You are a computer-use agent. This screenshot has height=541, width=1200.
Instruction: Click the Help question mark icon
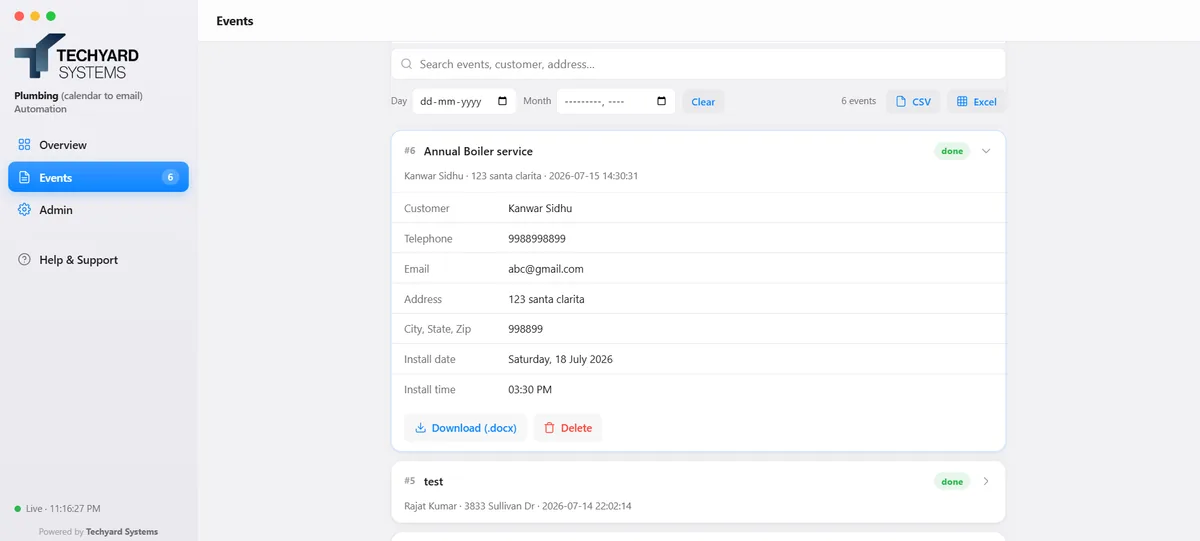click(x=25, y=260)
